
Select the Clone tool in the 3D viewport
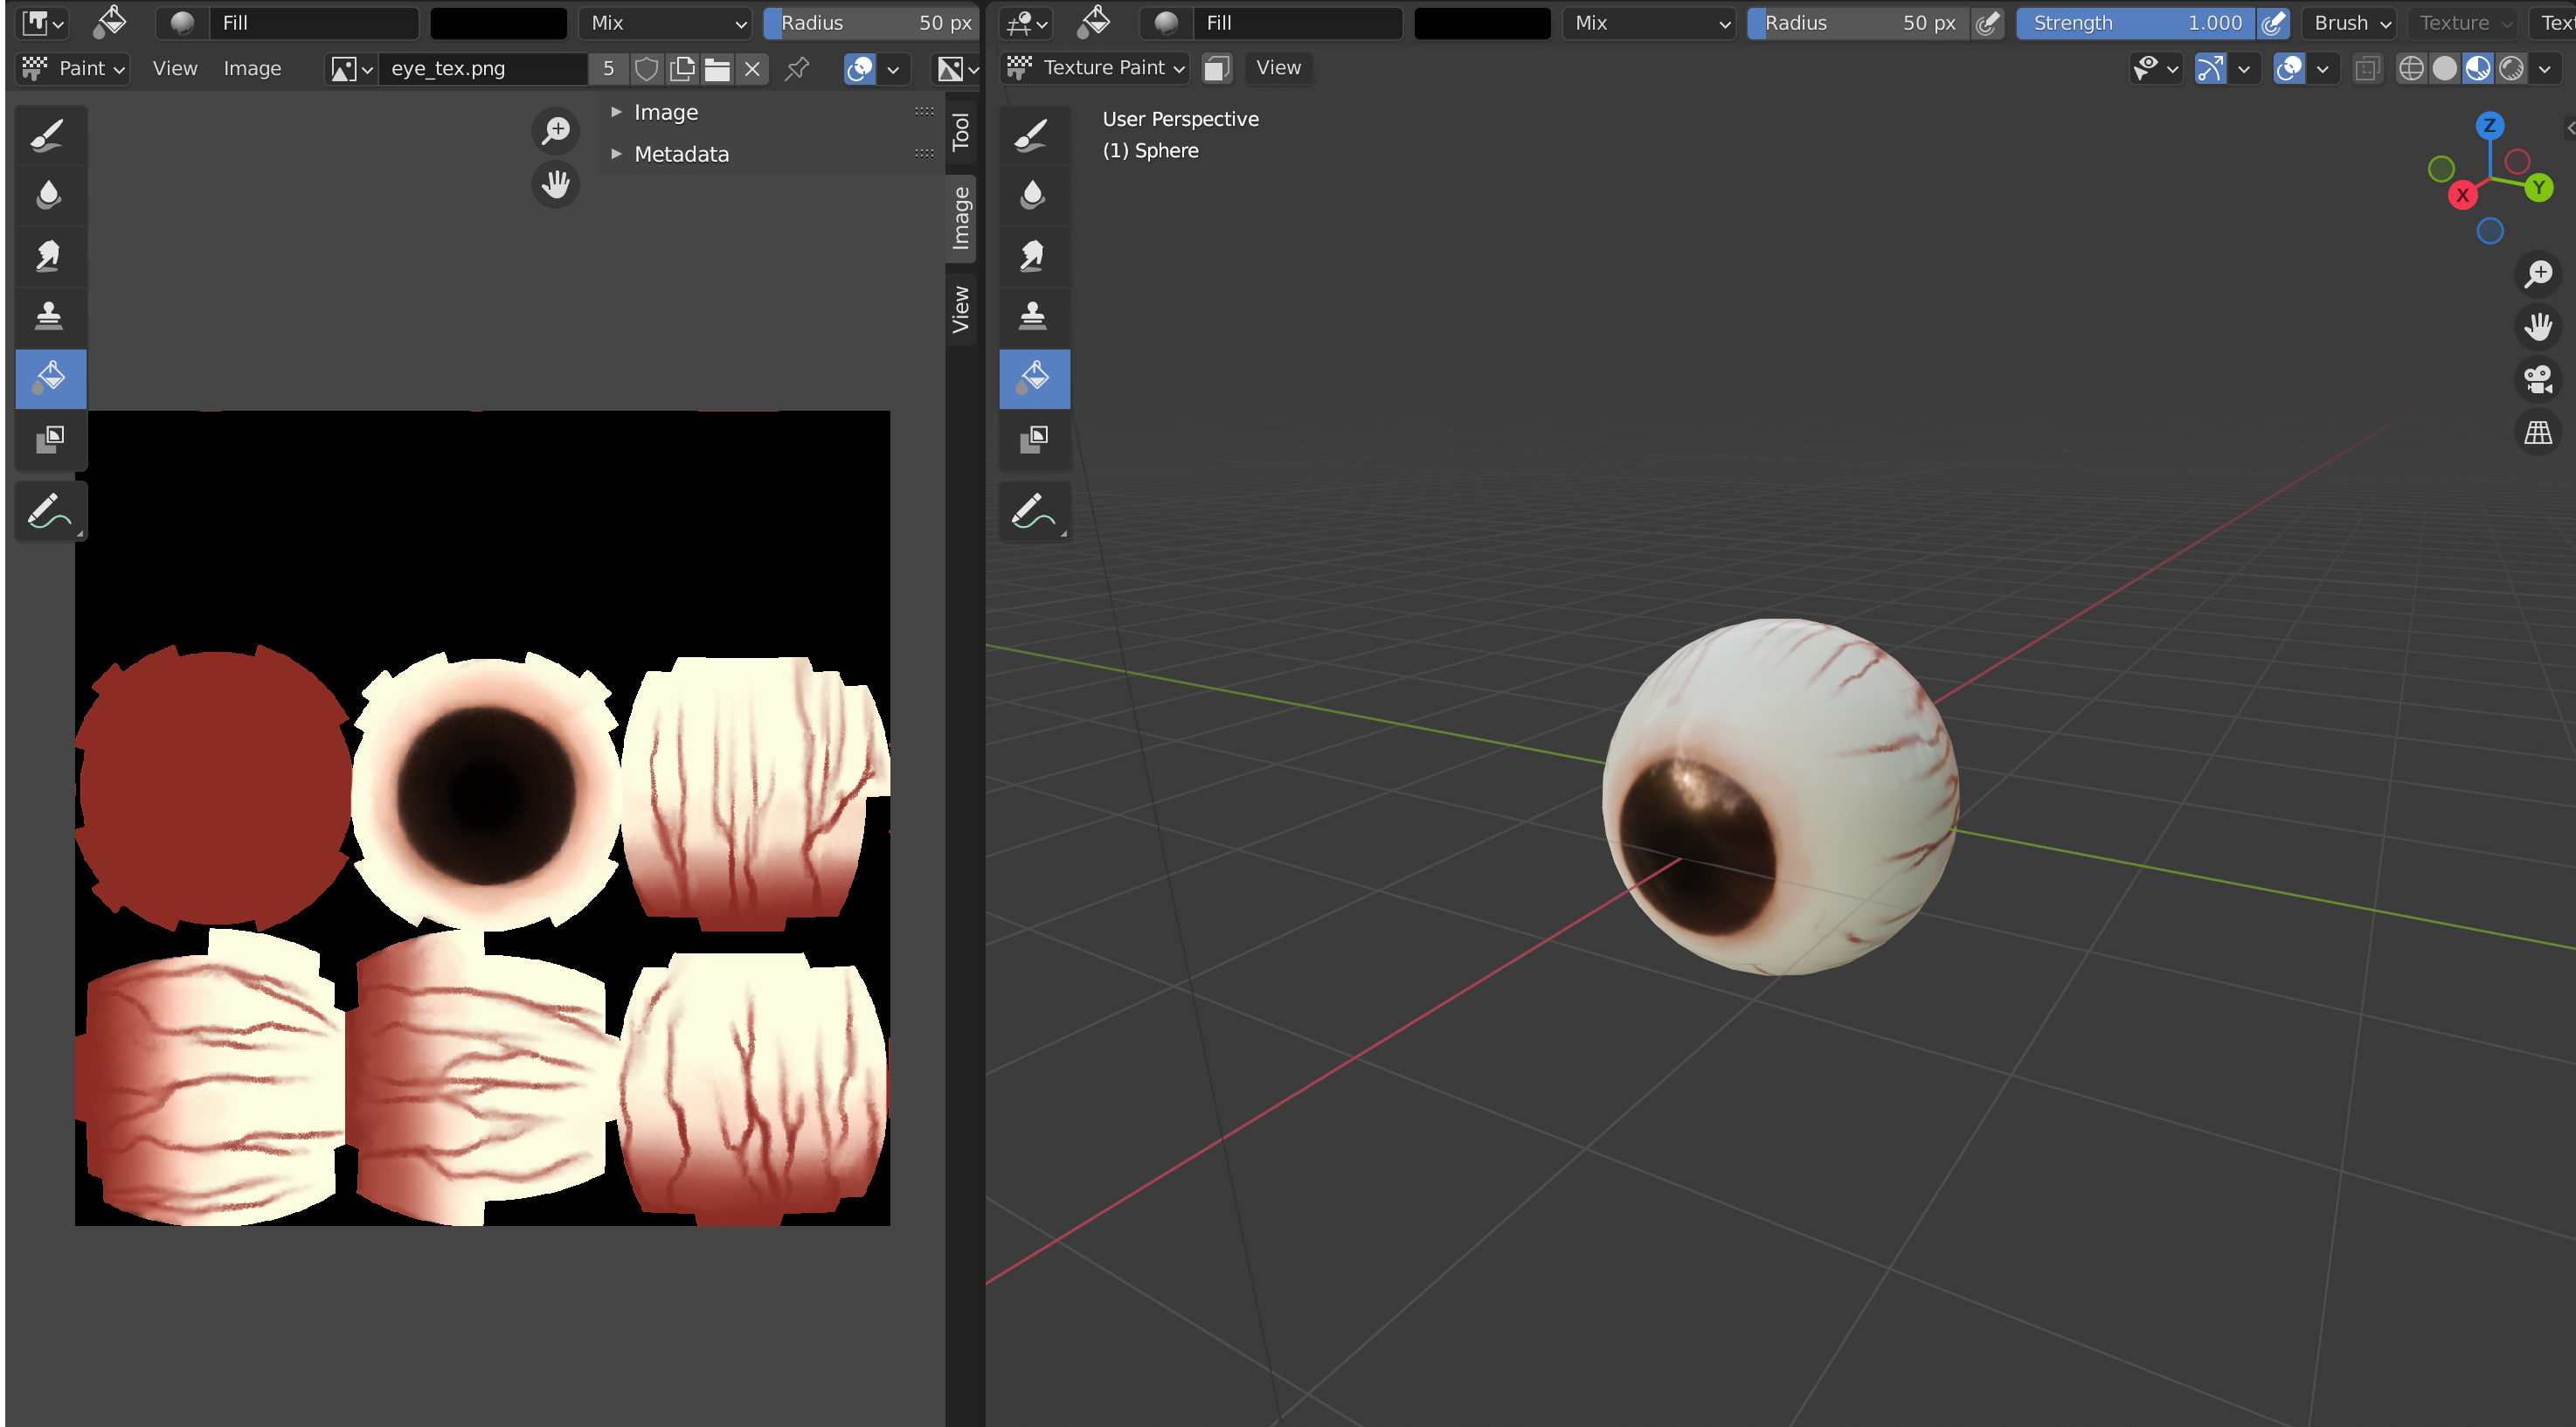pyautogui.click(x=1033, y=317)
